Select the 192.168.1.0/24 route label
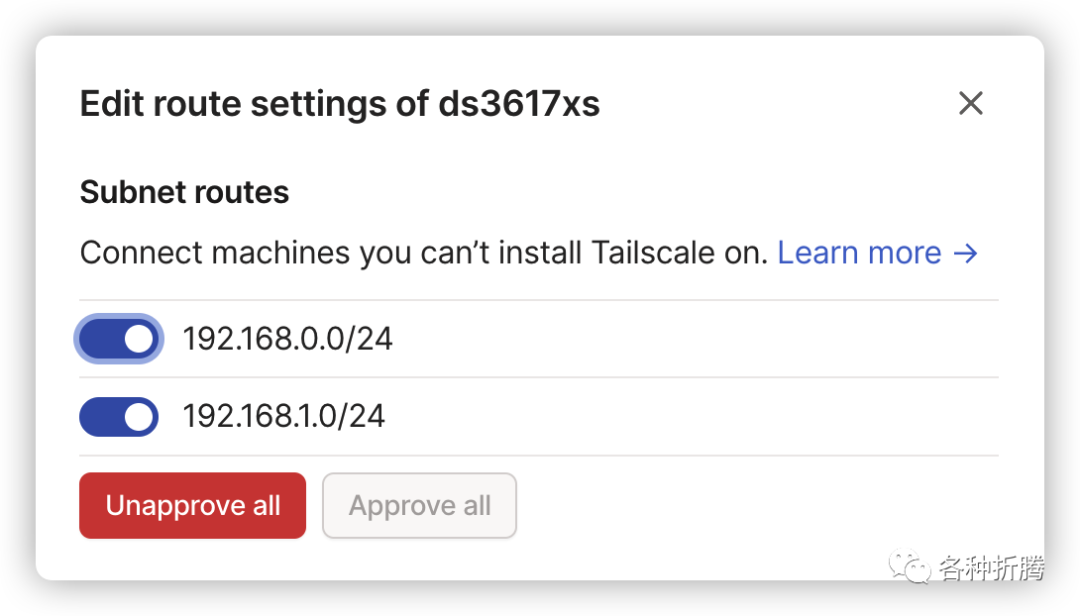The width and height of the screenshot is (1080, 616). point(283,416)
